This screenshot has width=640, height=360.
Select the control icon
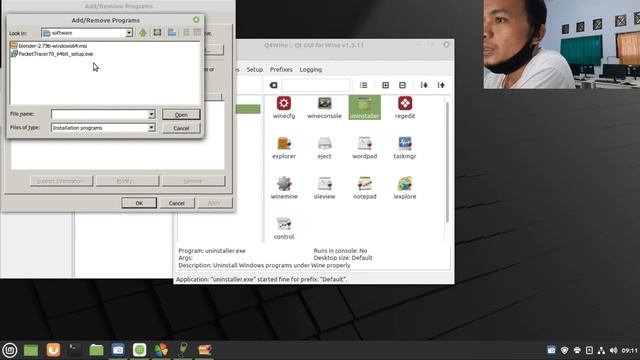(284, 228)
